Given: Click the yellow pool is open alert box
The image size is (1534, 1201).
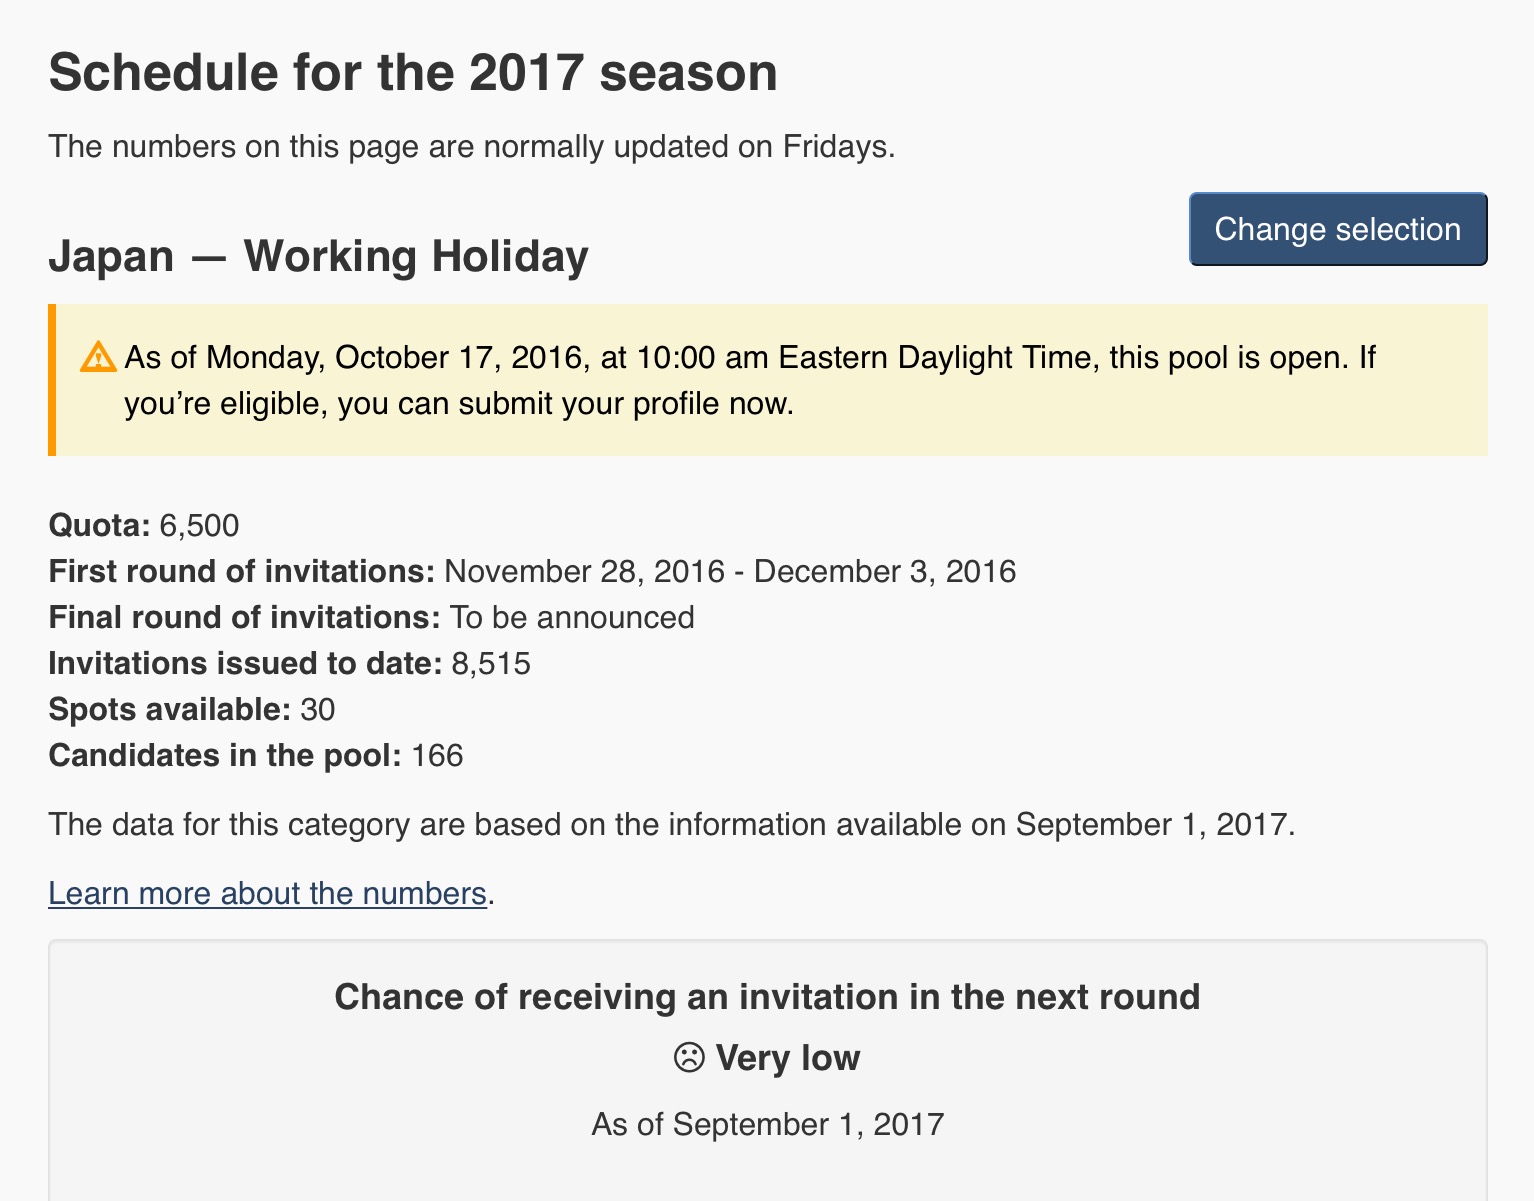Looking at the screenshot, I should (768, 380).
